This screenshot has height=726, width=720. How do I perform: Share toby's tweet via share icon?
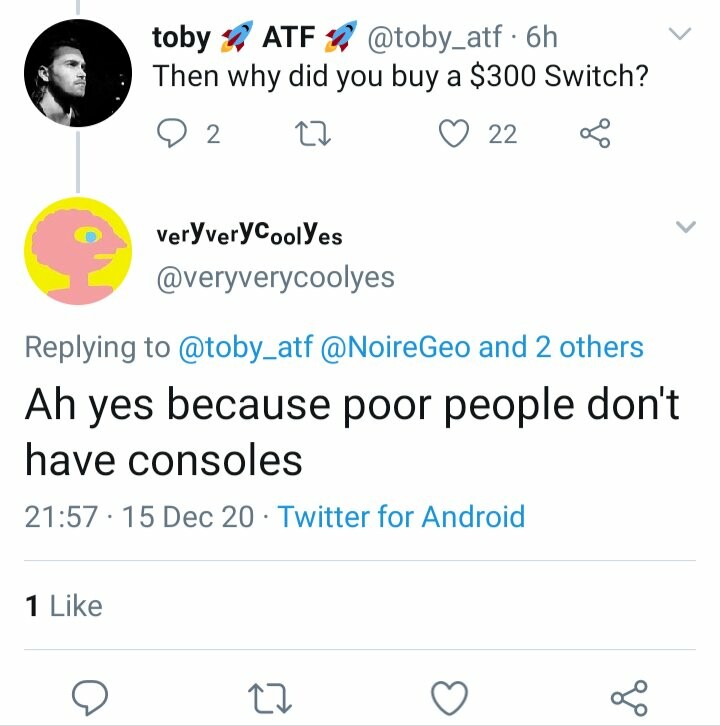pos(595,133)
